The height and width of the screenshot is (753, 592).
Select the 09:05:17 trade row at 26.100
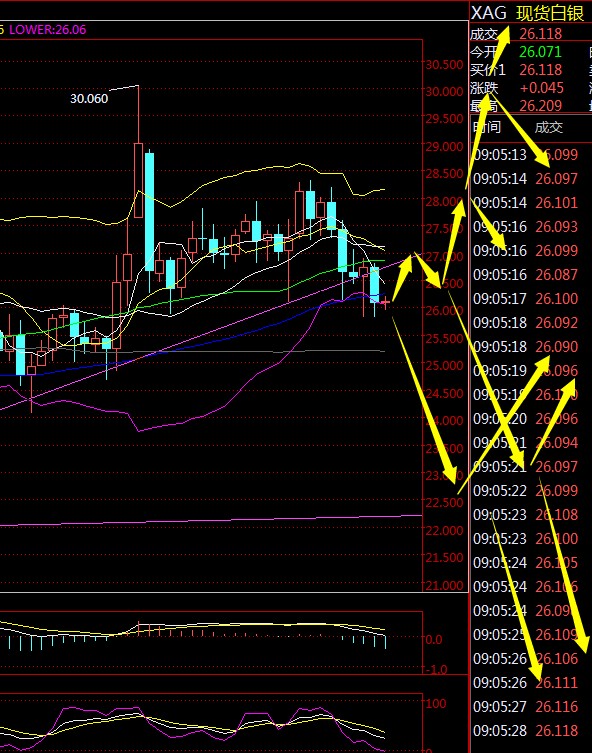(525, 299)
